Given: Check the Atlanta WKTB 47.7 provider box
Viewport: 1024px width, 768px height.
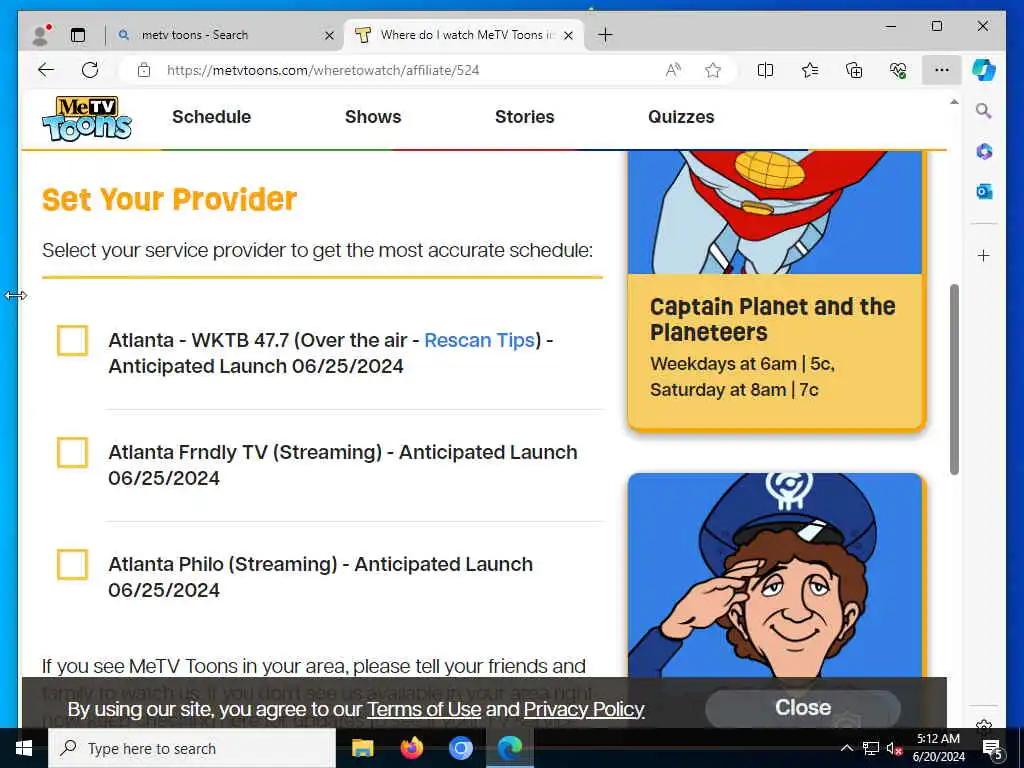Looking at the screenshot, I should [72, 340].
